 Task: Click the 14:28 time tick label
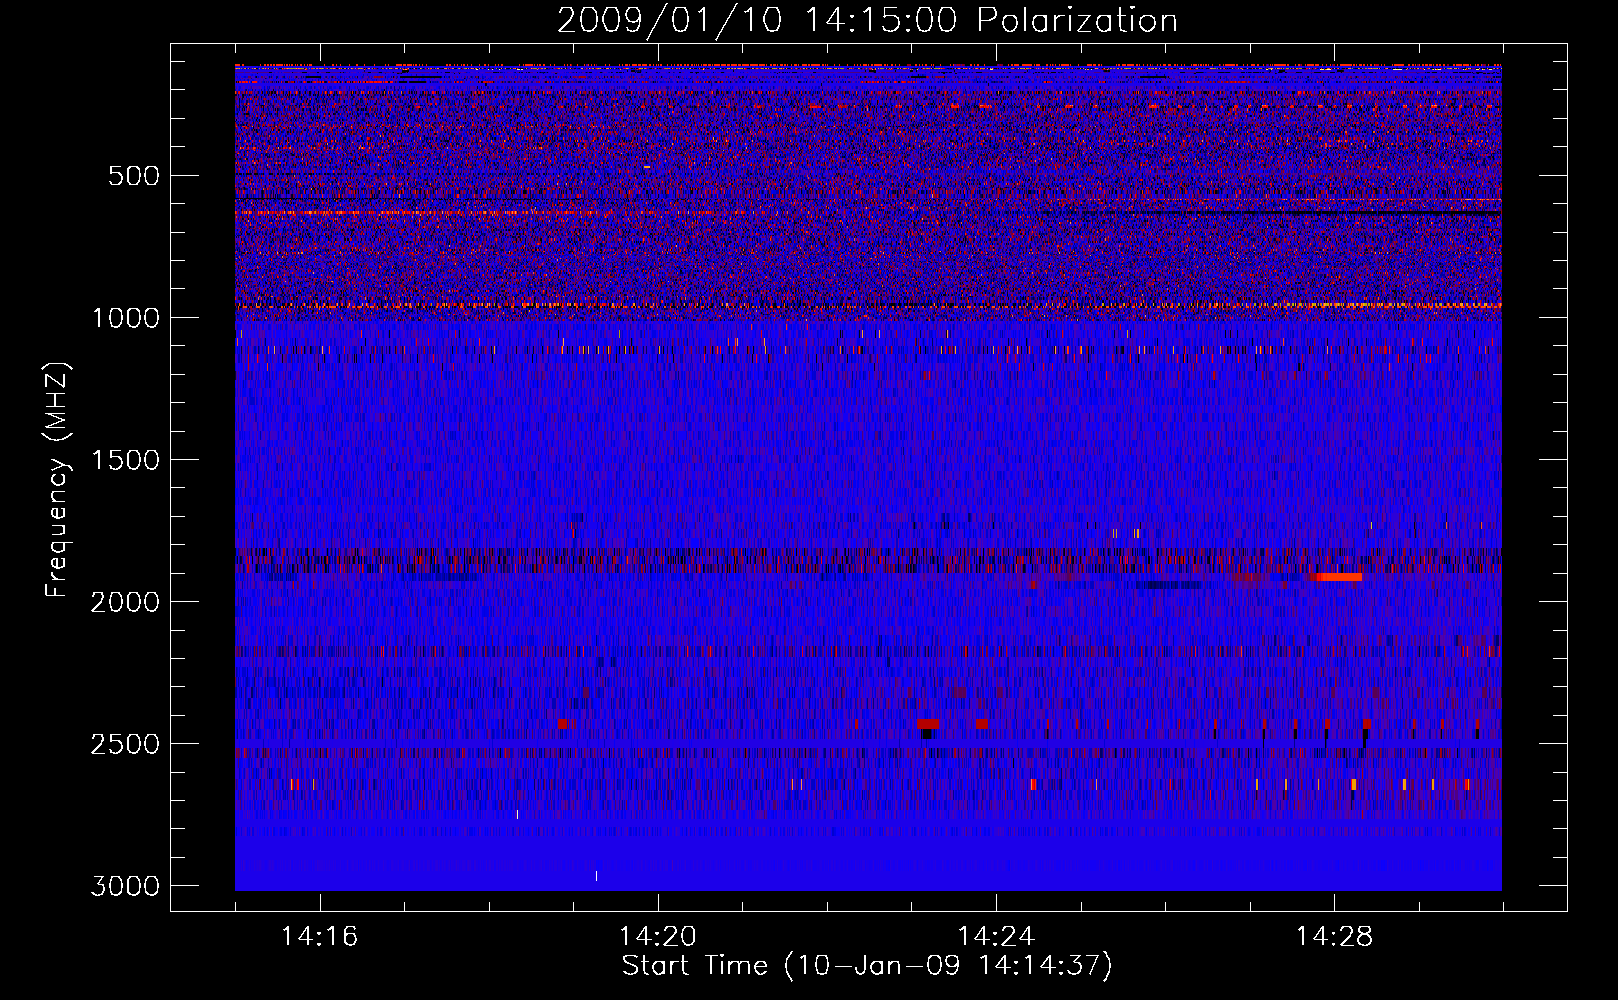tap(1334, 937)
